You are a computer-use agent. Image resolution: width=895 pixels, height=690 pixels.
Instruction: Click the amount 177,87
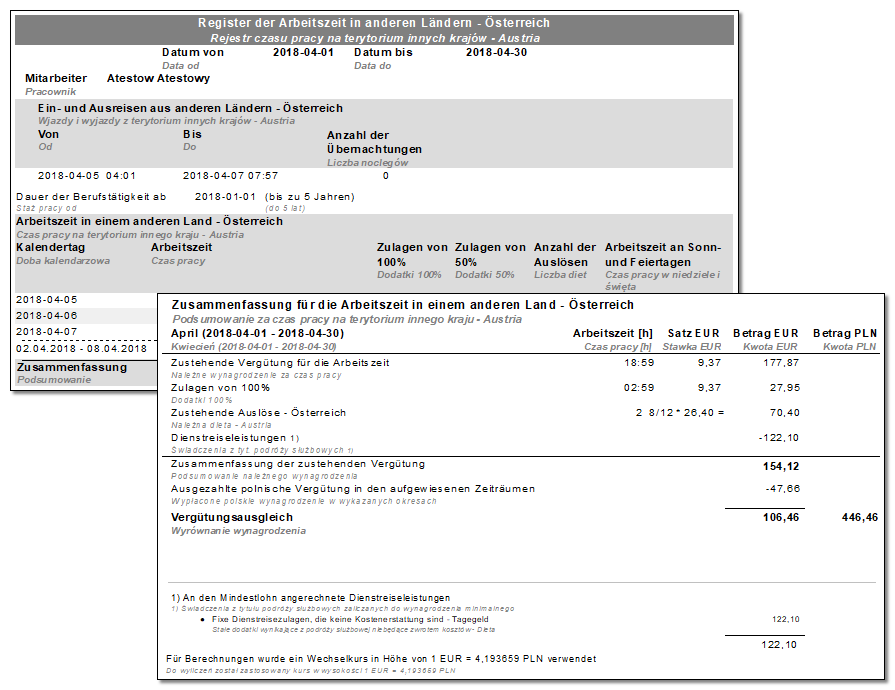(x=781, y=362)
